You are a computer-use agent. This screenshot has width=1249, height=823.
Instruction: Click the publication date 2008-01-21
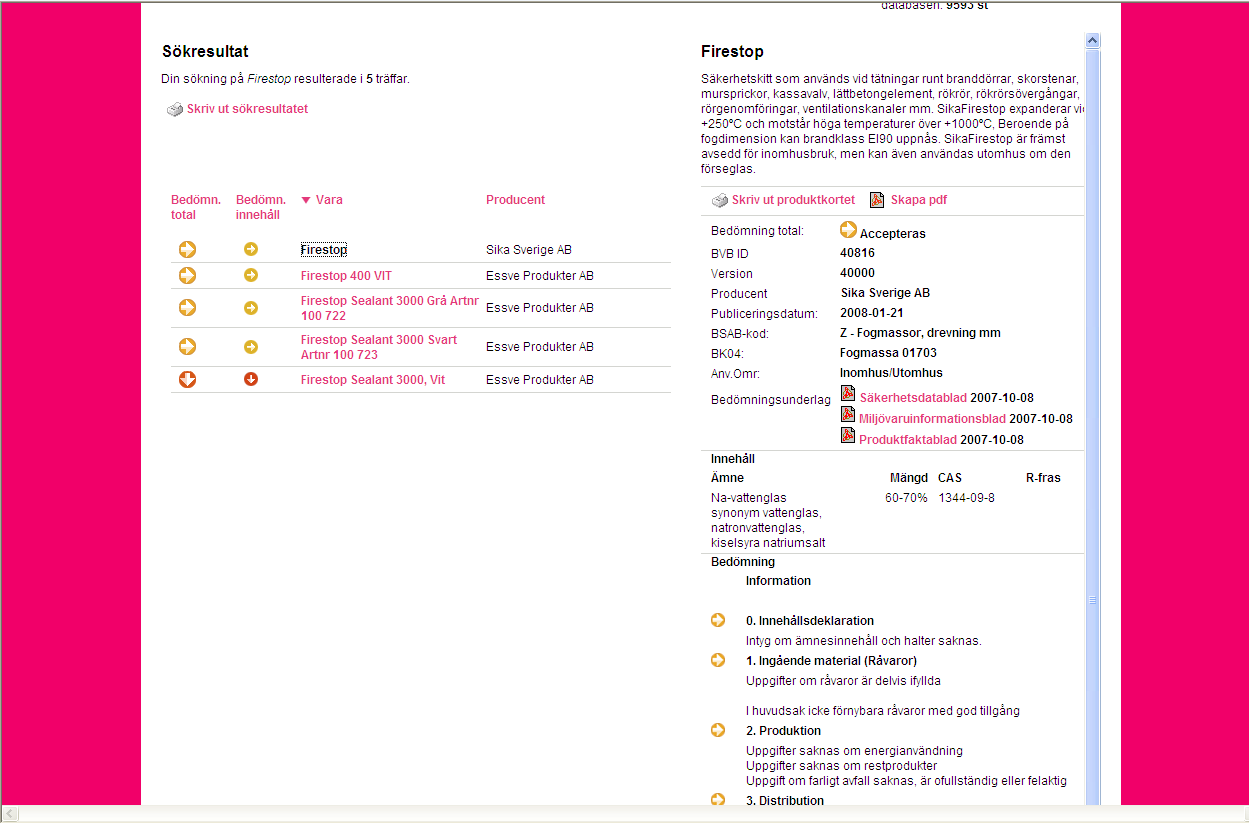[872, 313]
